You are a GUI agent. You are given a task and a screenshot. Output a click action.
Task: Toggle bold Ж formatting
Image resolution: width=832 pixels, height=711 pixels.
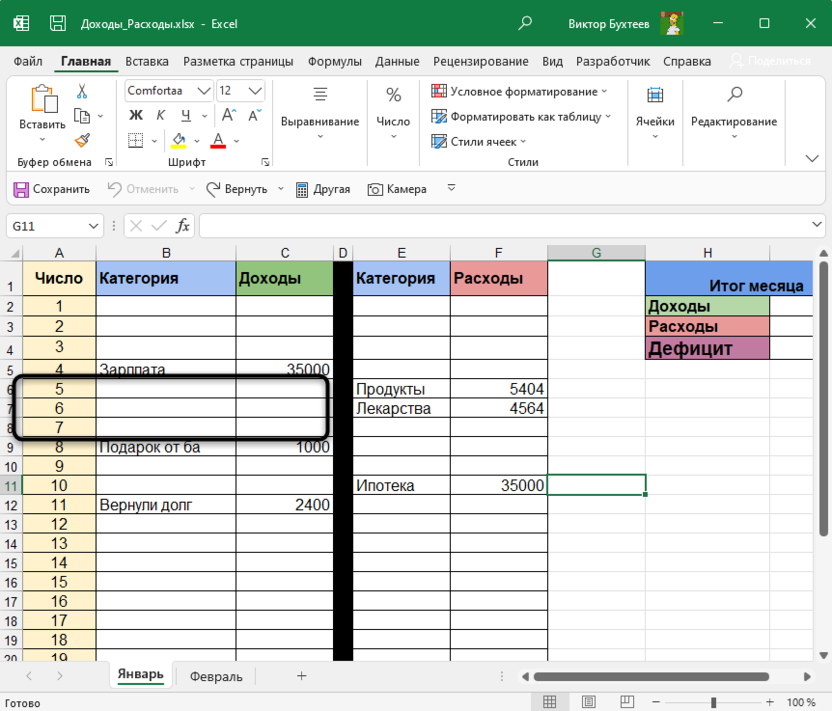pyautogui.click(x=136, y=116)
